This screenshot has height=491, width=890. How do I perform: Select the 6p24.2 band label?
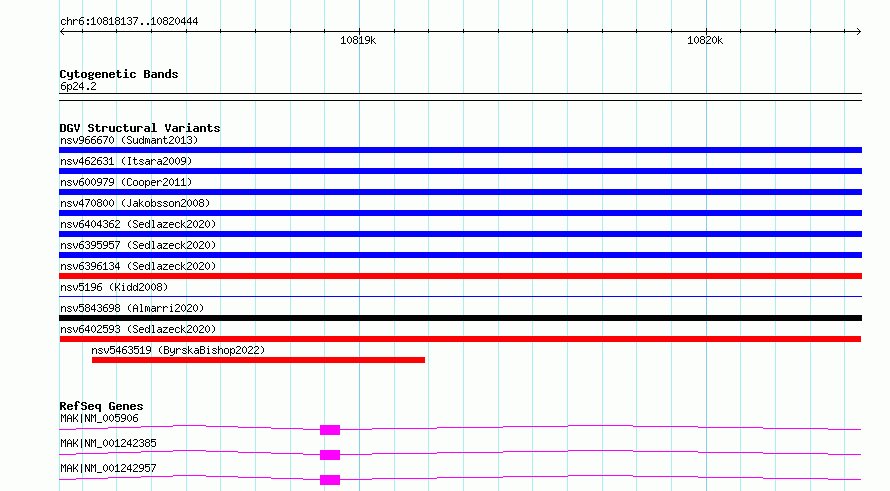coord(78,86)
